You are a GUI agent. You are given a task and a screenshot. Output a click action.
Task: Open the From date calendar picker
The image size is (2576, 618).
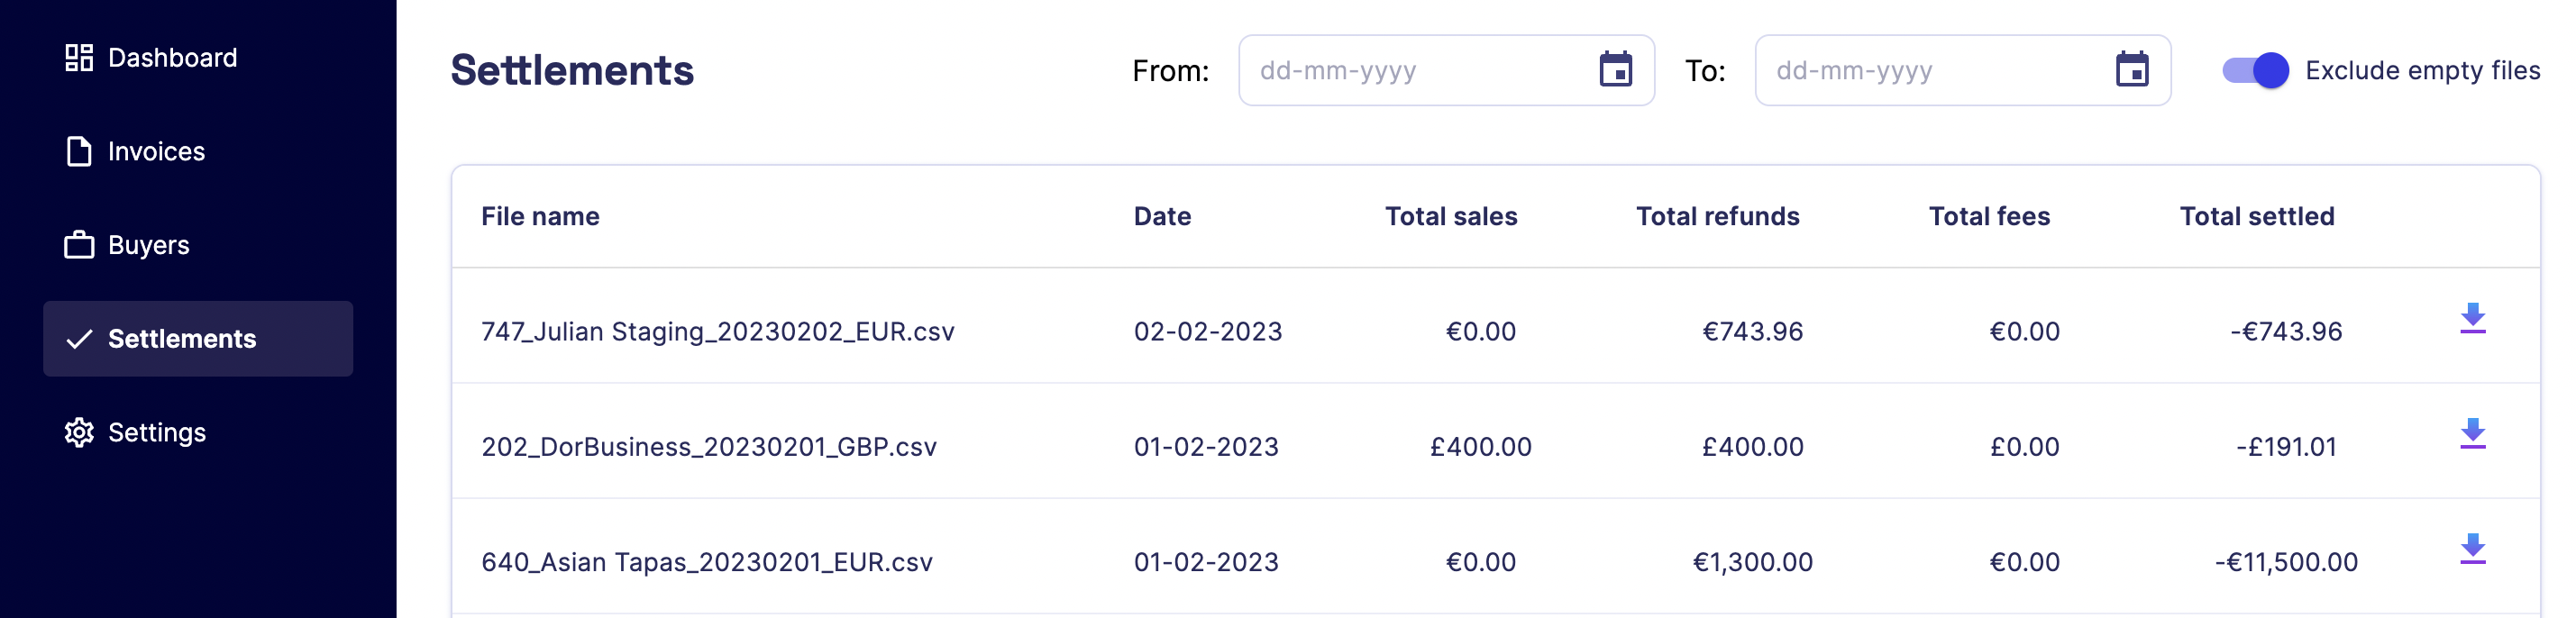click(1615, 70)
